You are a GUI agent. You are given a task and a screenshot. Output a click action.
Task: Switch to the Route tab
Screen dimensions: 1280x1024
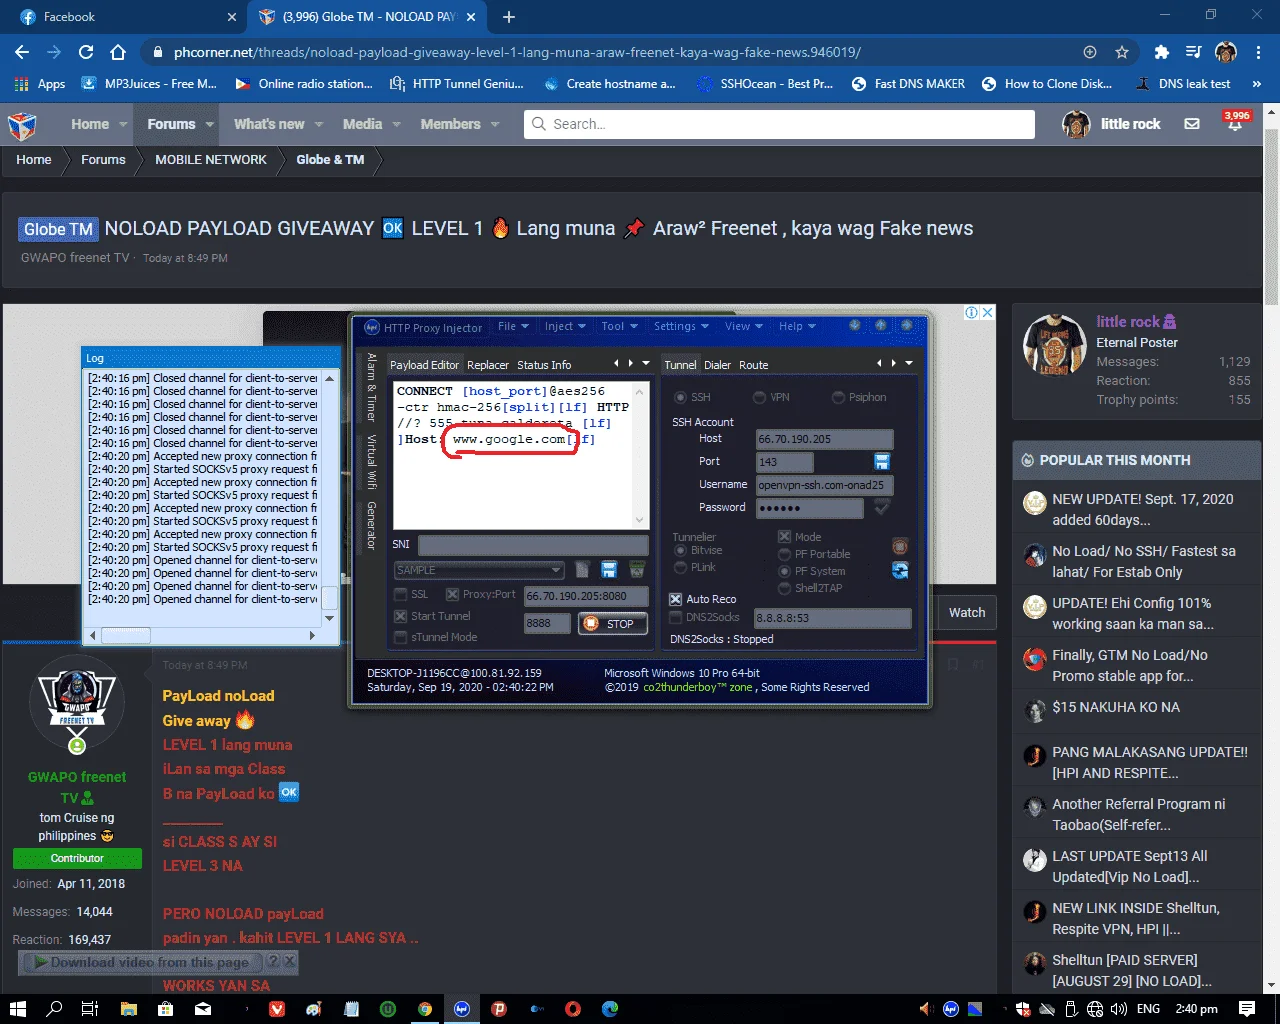[x=754, y=365]
